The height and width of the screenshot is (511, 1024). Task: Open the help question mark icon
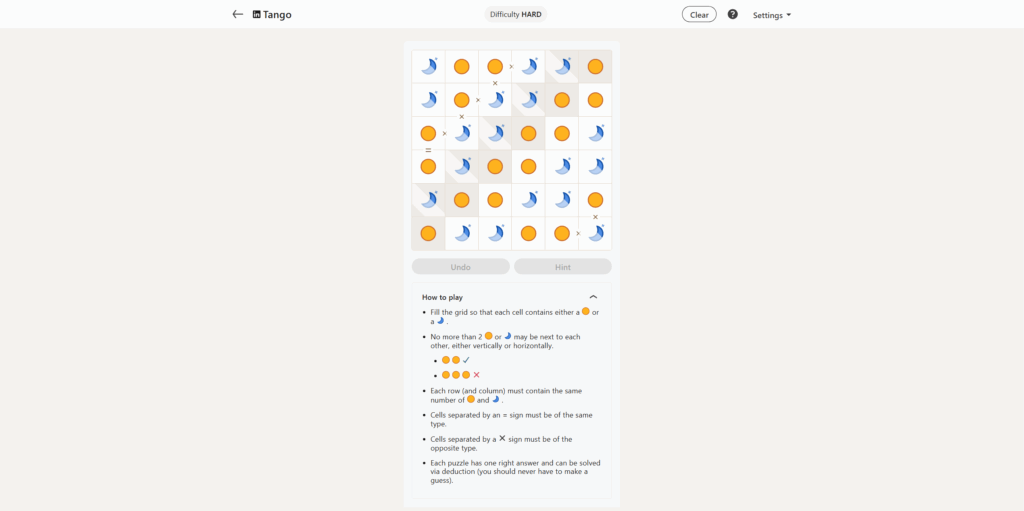tap(732, 15)
